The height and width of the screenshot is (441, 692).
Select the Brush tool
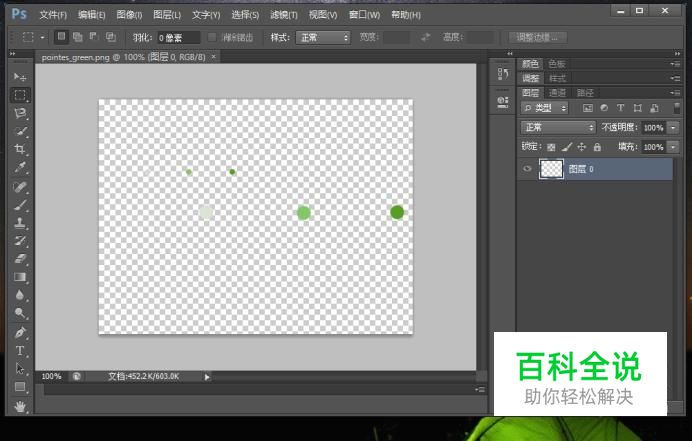coord(20,205)
